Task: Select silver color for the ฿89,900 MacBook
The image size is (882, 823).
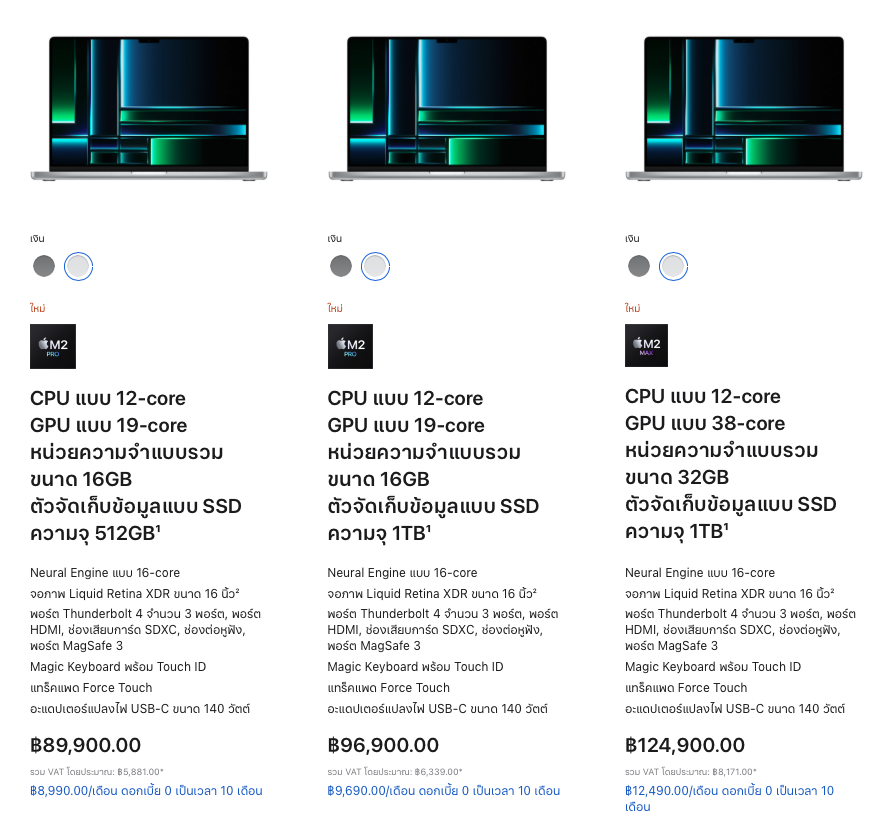Action: (78, 266)
